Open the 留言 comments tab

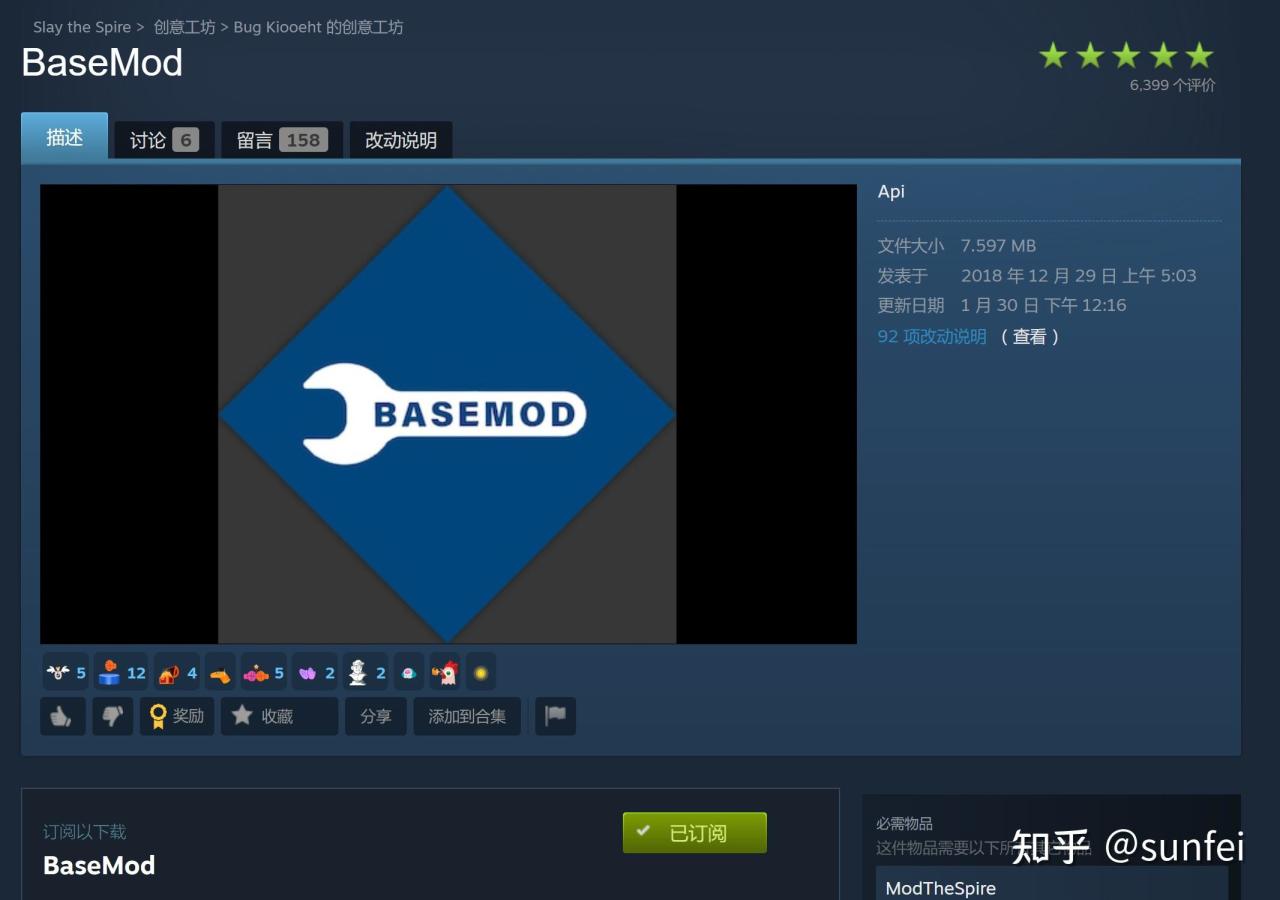[x=282, y=140]
